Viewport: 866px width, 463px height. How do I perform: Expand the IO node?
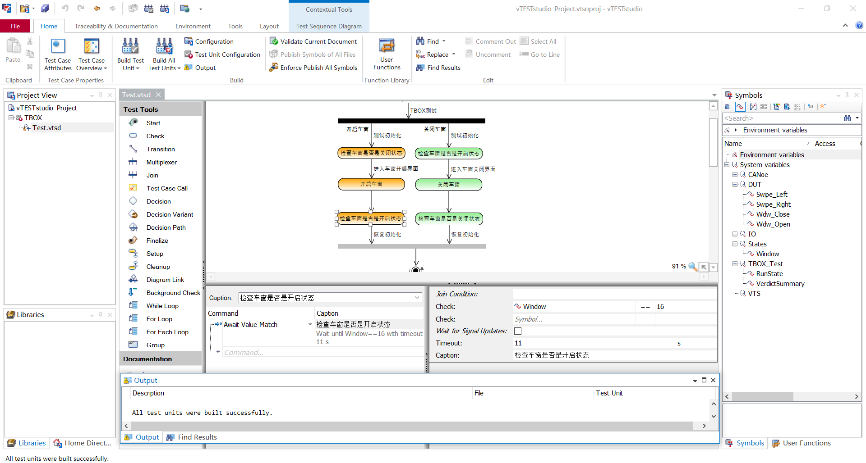(x=735, y=234)
